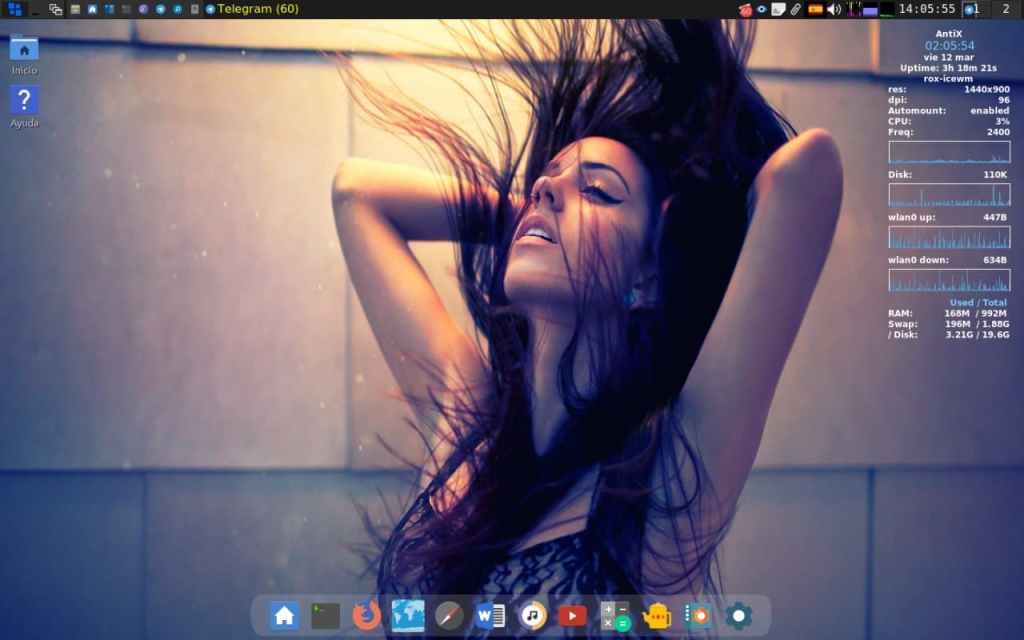
Task: Switch to the Telegram (60) taskbar window
Action: pos(251,9)
